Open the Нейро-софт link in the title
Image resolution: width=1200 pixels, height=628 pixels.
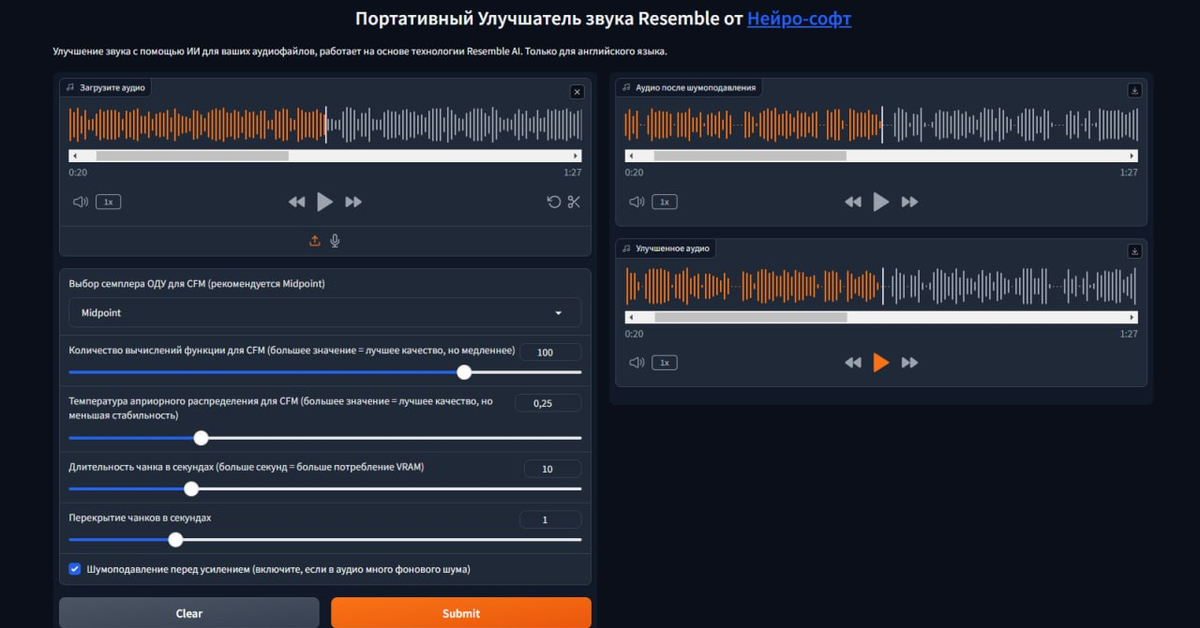799,18
